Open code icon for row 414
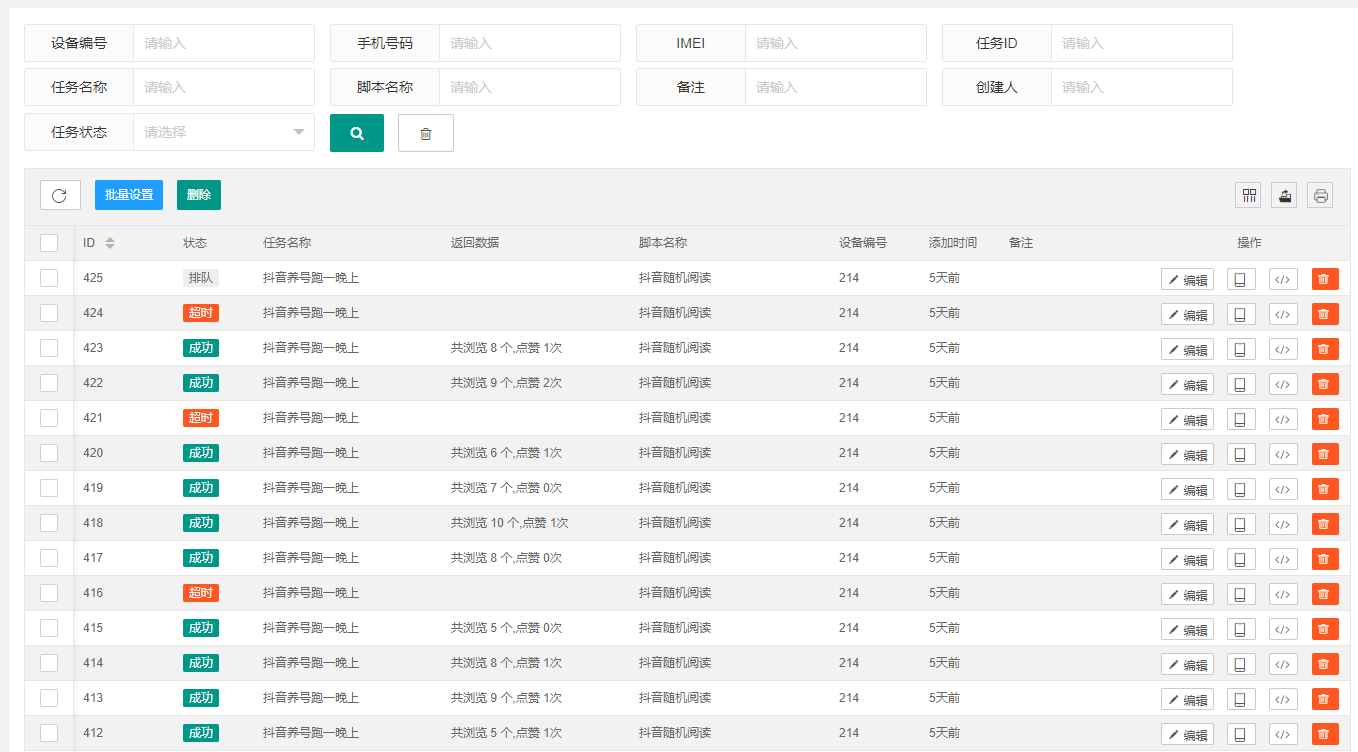The width and height of the screenshot is (1358, 752). tap(1283, 664)
